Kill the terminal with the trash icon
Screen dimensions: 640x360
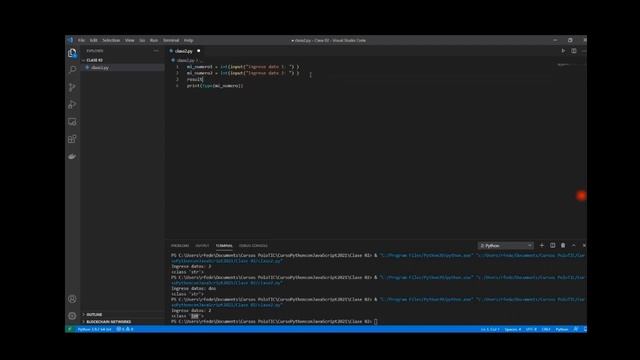pos(563,245)
